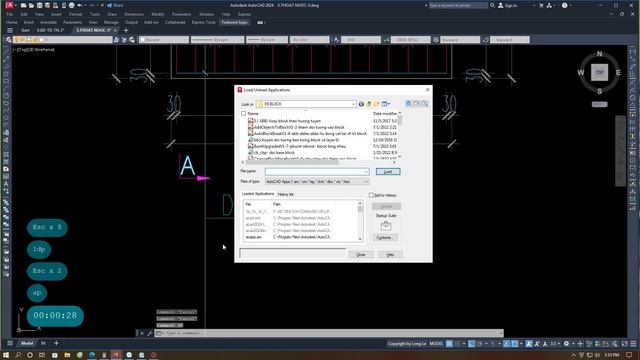Expand the ByLayer linetype dropdown
The image size is (640, 360).
[218, 40]
